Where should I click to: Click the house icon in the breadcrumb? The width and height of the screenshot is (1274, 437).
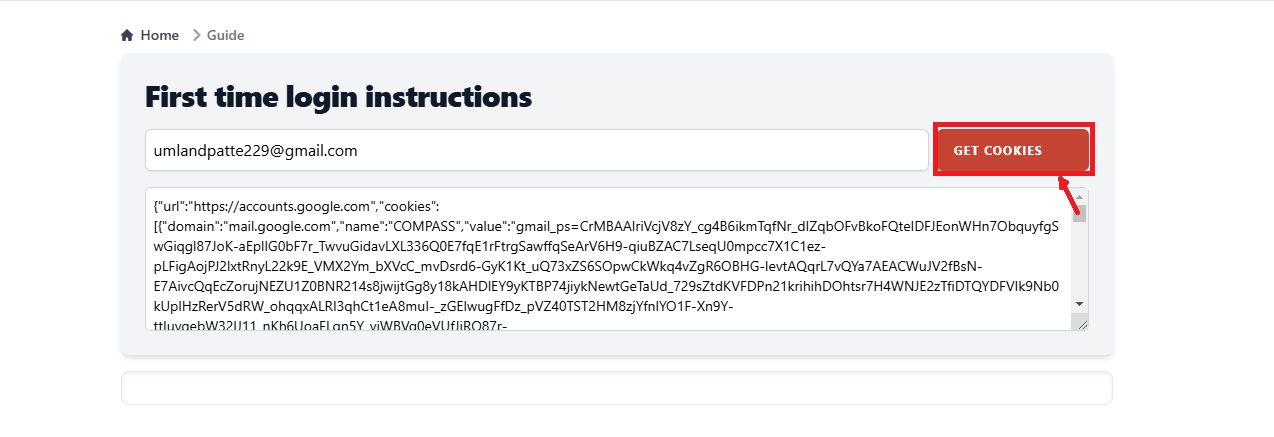(x=127, y=36)
